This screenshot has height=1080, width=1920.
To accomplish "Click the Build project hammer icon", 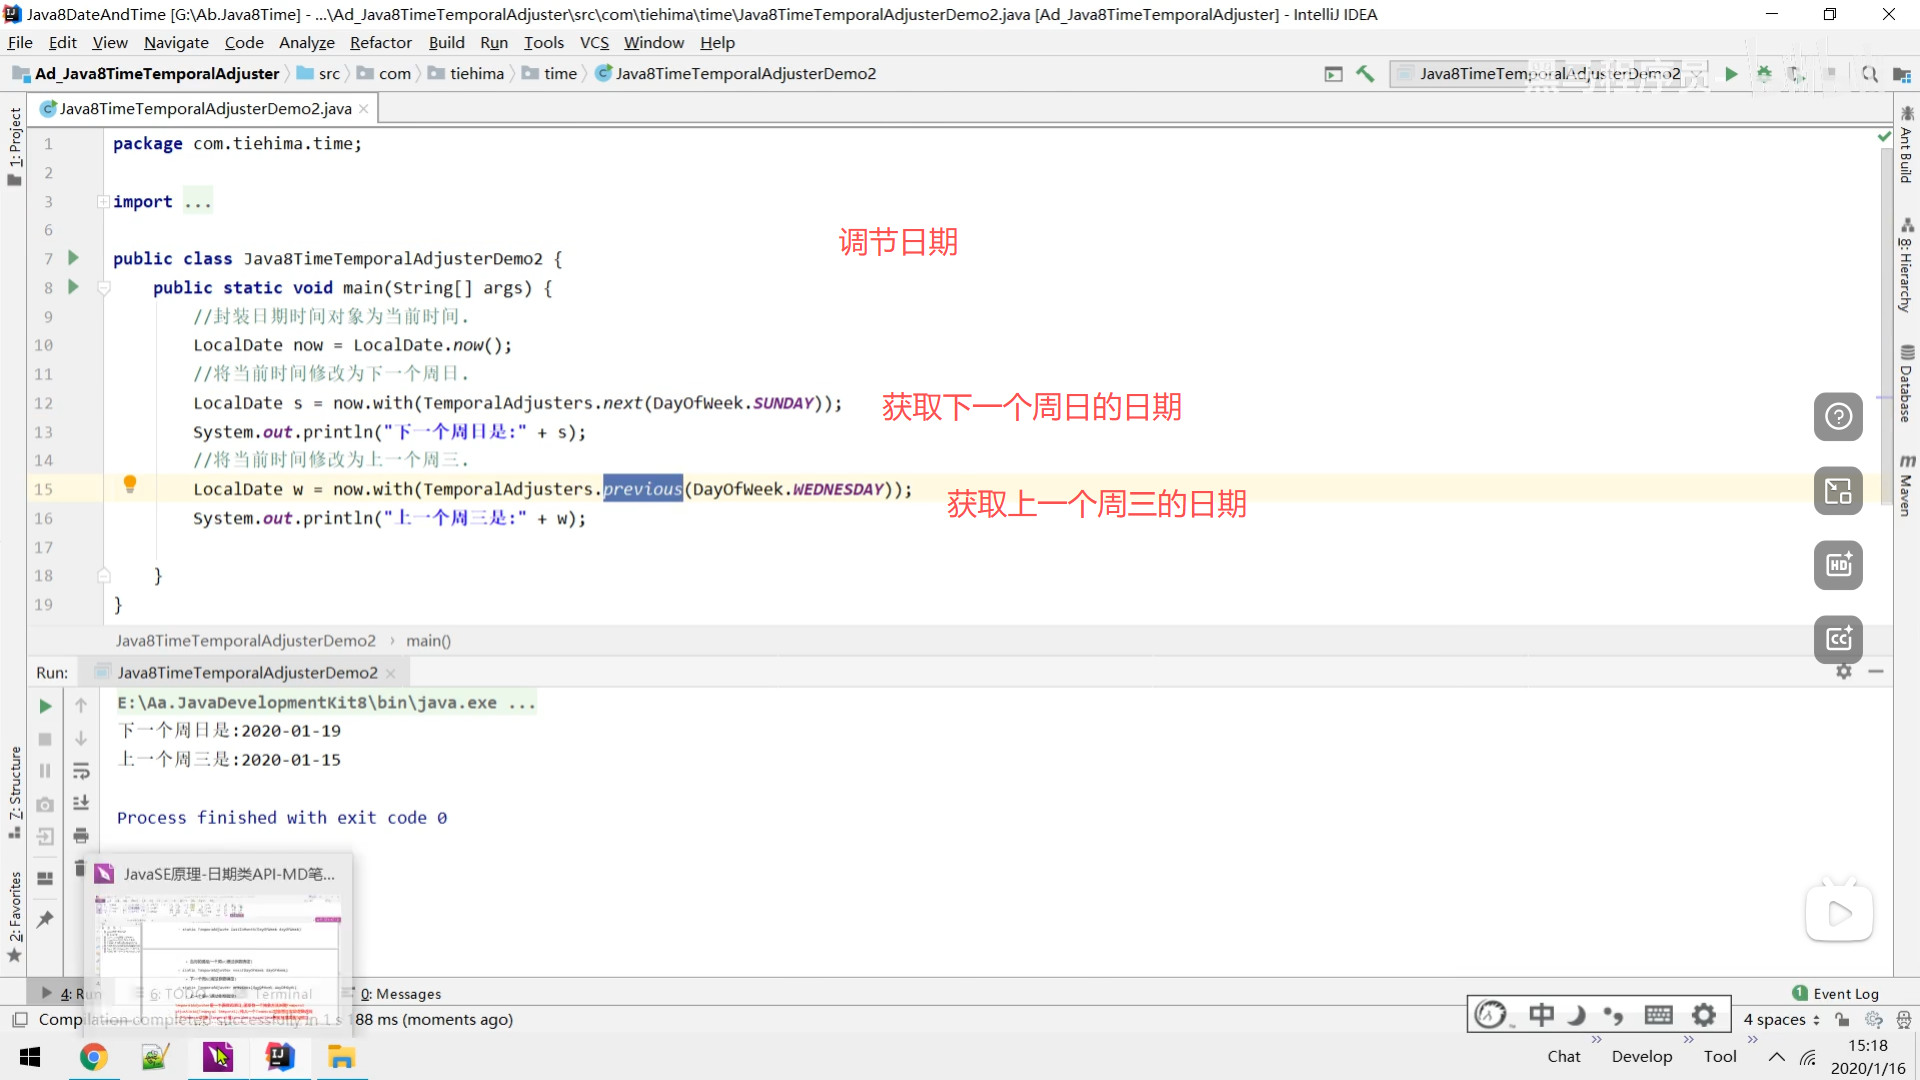I will [1365, 74].
